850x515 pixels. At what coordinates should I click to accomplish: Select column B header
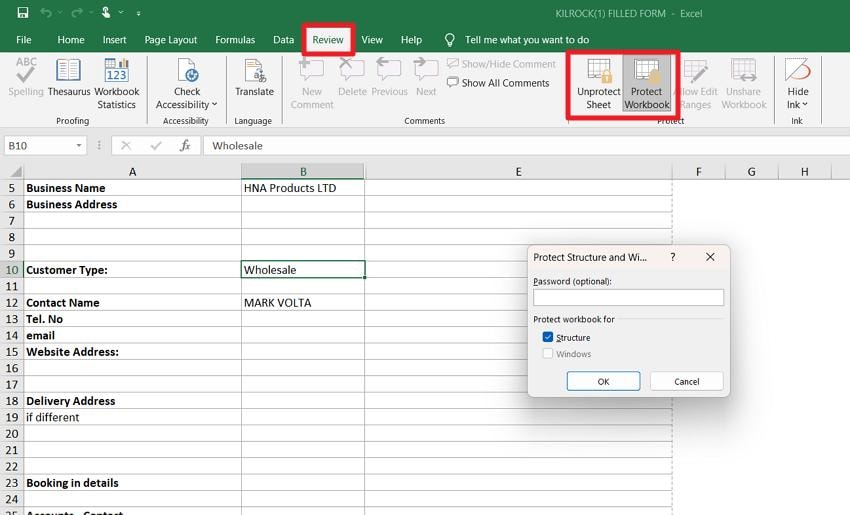coord(303,171)
